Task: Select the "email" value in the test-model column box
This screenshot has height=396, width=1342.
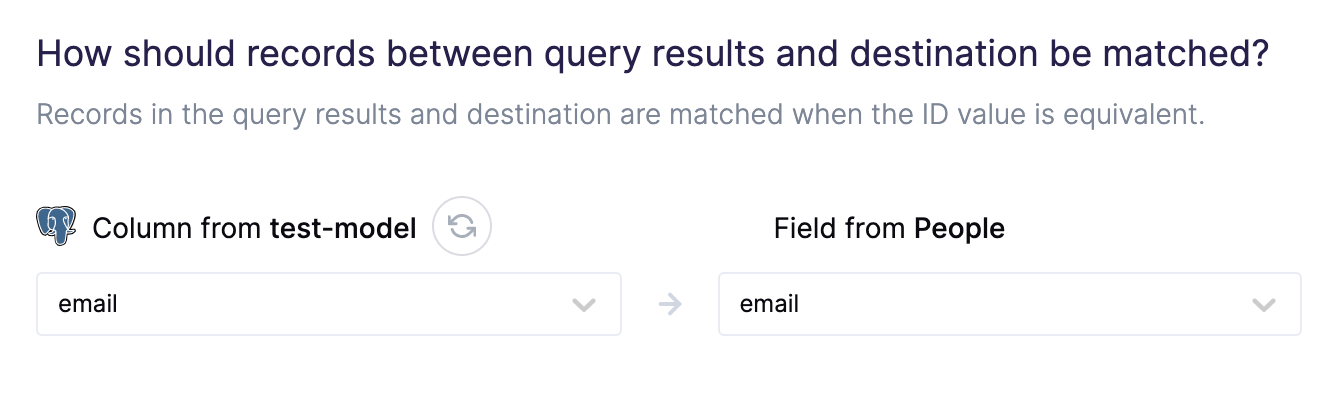Action: click(x=88, y=304)
